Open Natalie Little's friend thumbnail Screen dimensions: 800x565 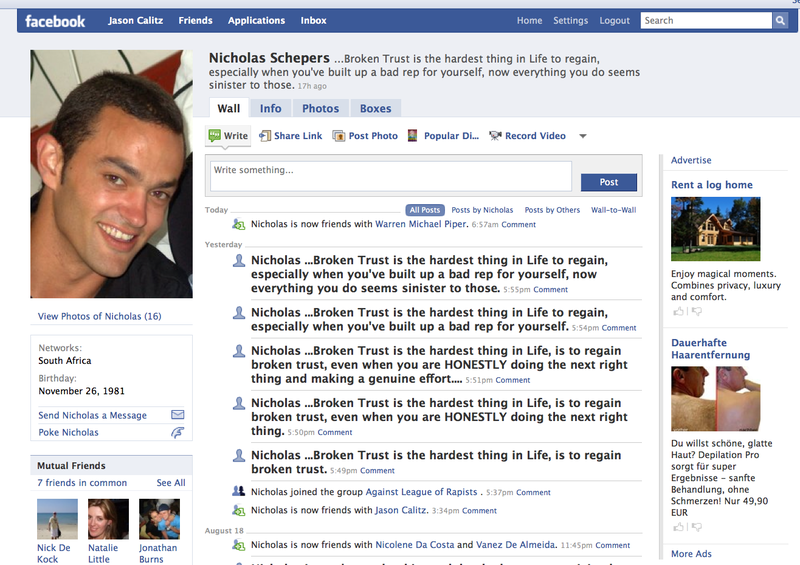click(x=108, y=519)
